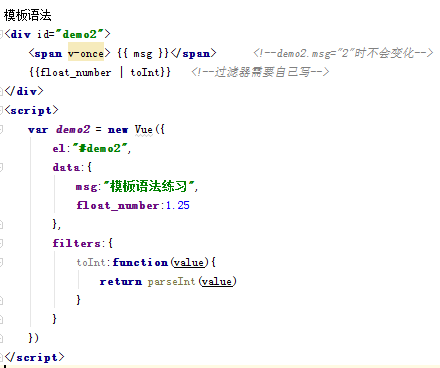Click the highlighted v-once attribute
Image resolution: width=440 pixels, height=368 pixels.
click(x=86, y=53)
